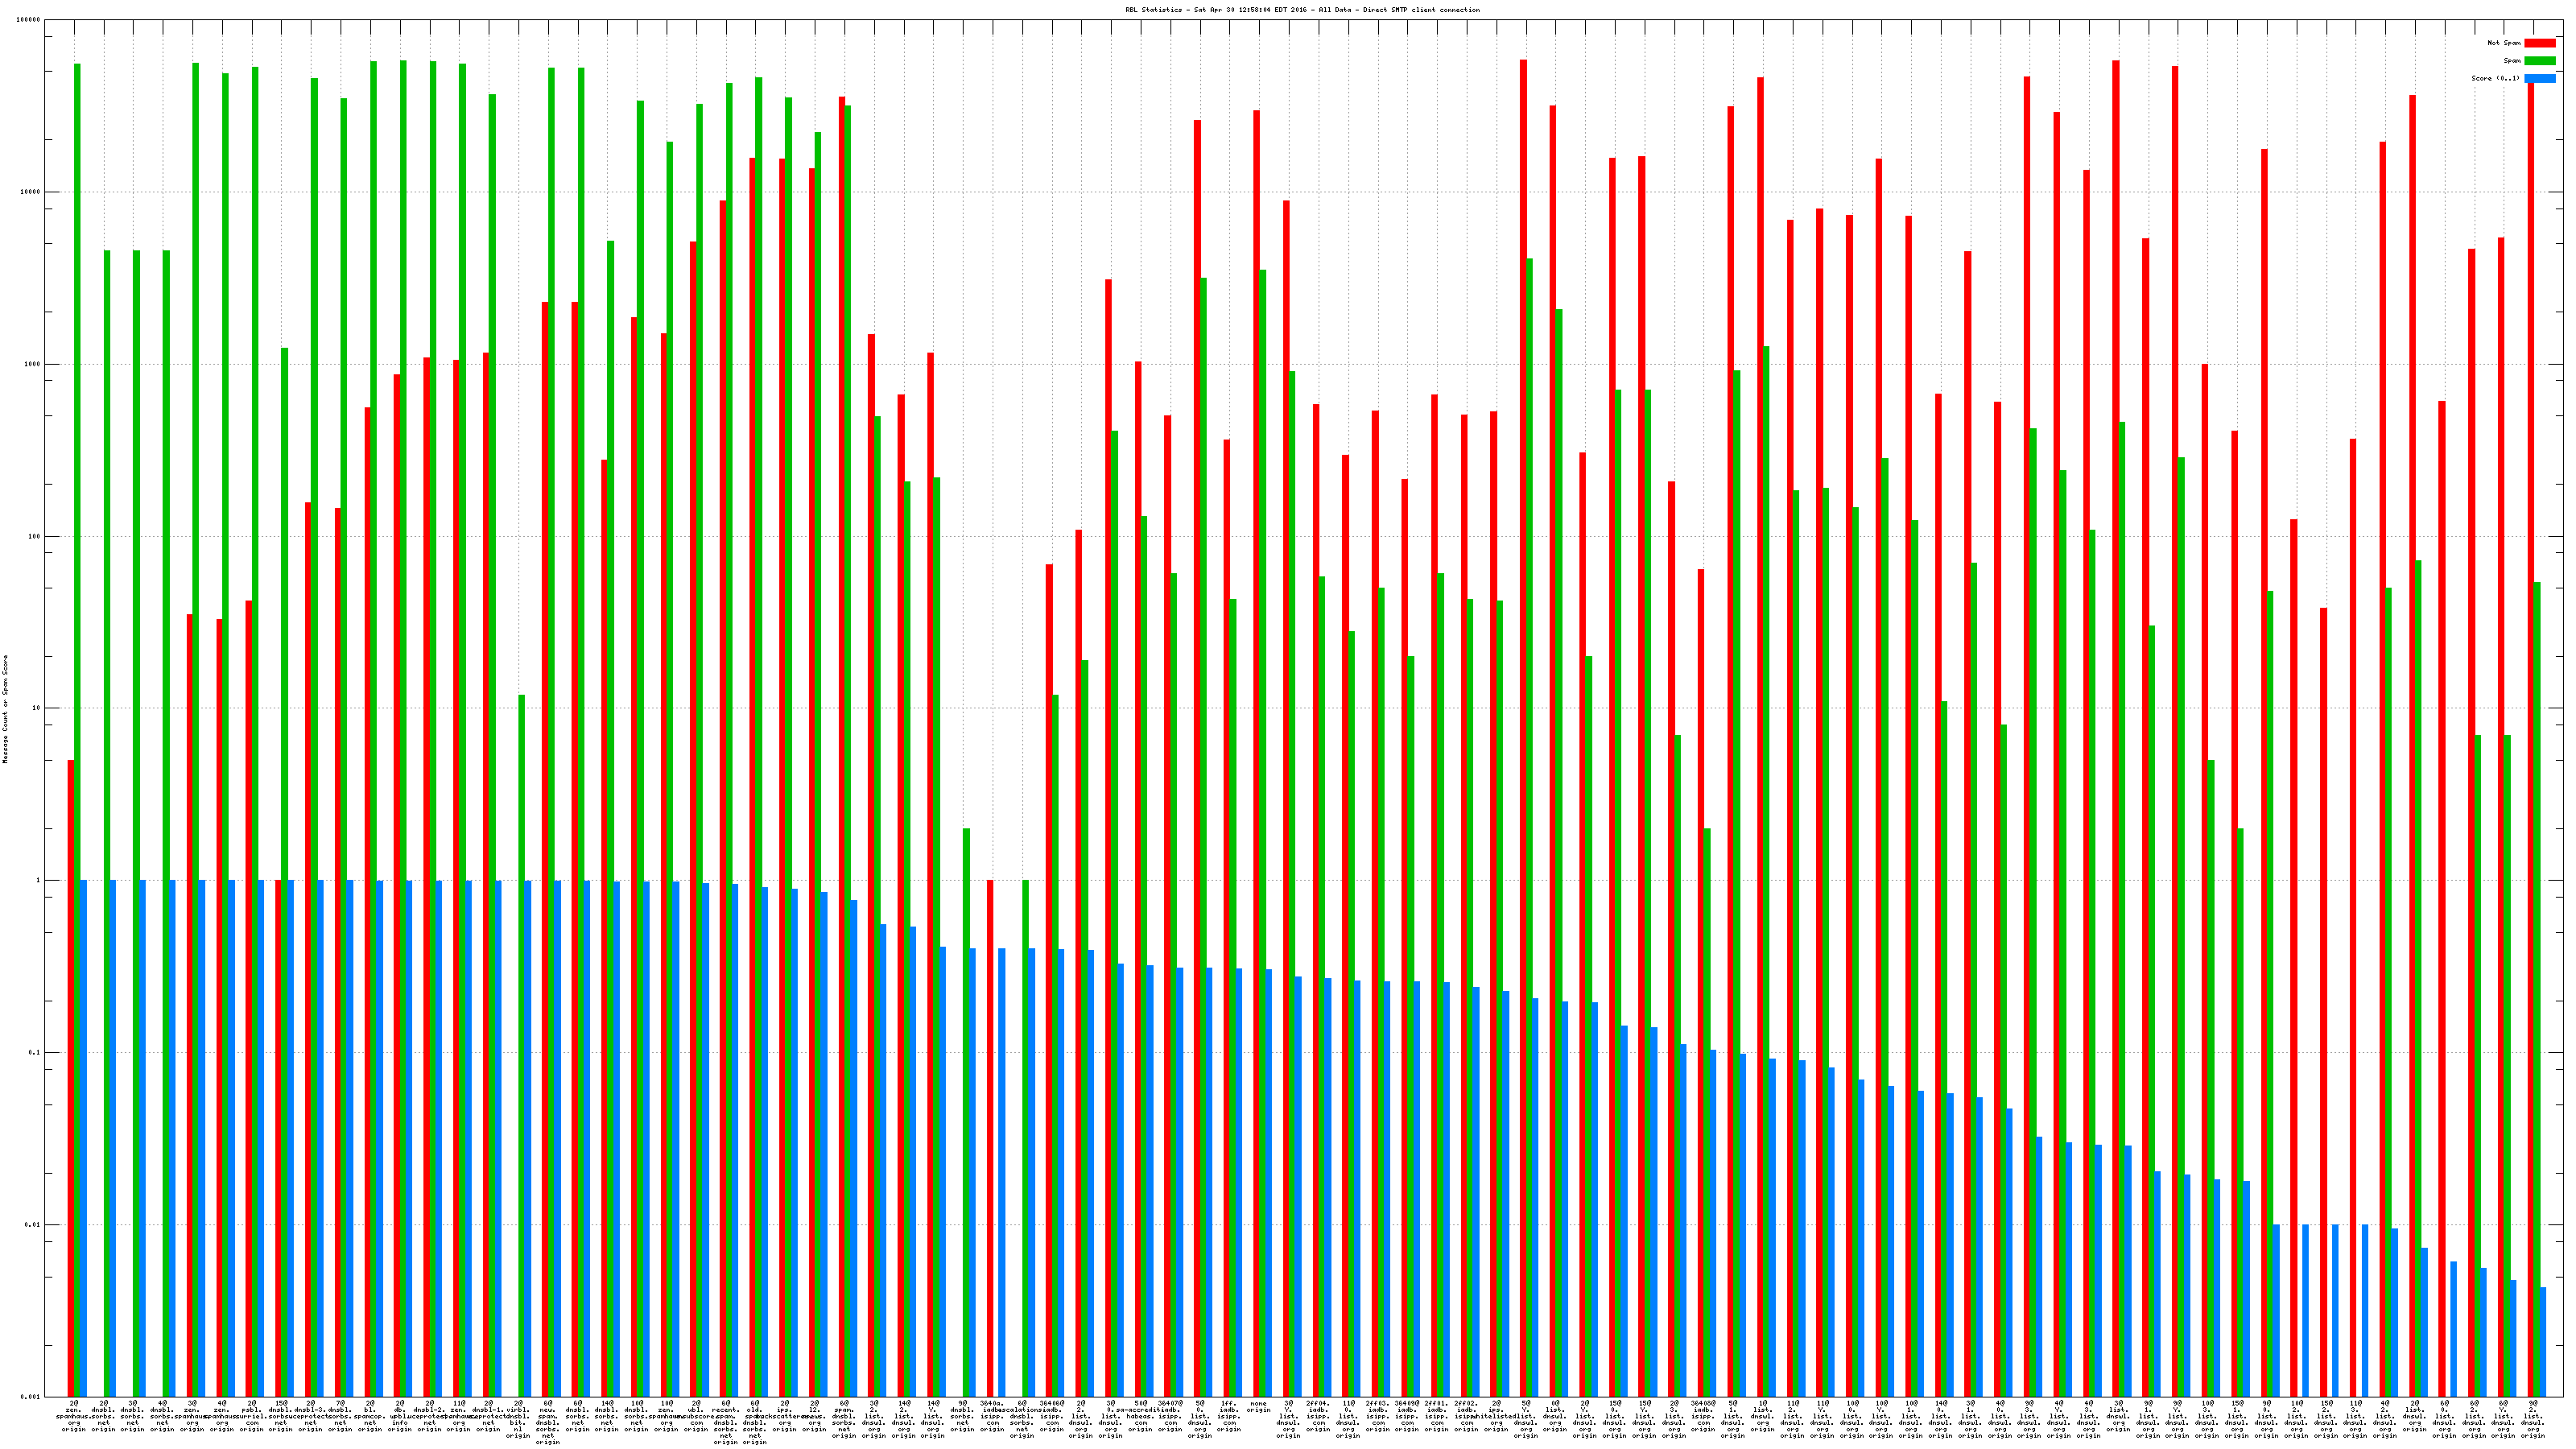2576x1449 pixels.
Task: Click the 'Message Count or Spam Score' axis label
Action: point(5,709)
